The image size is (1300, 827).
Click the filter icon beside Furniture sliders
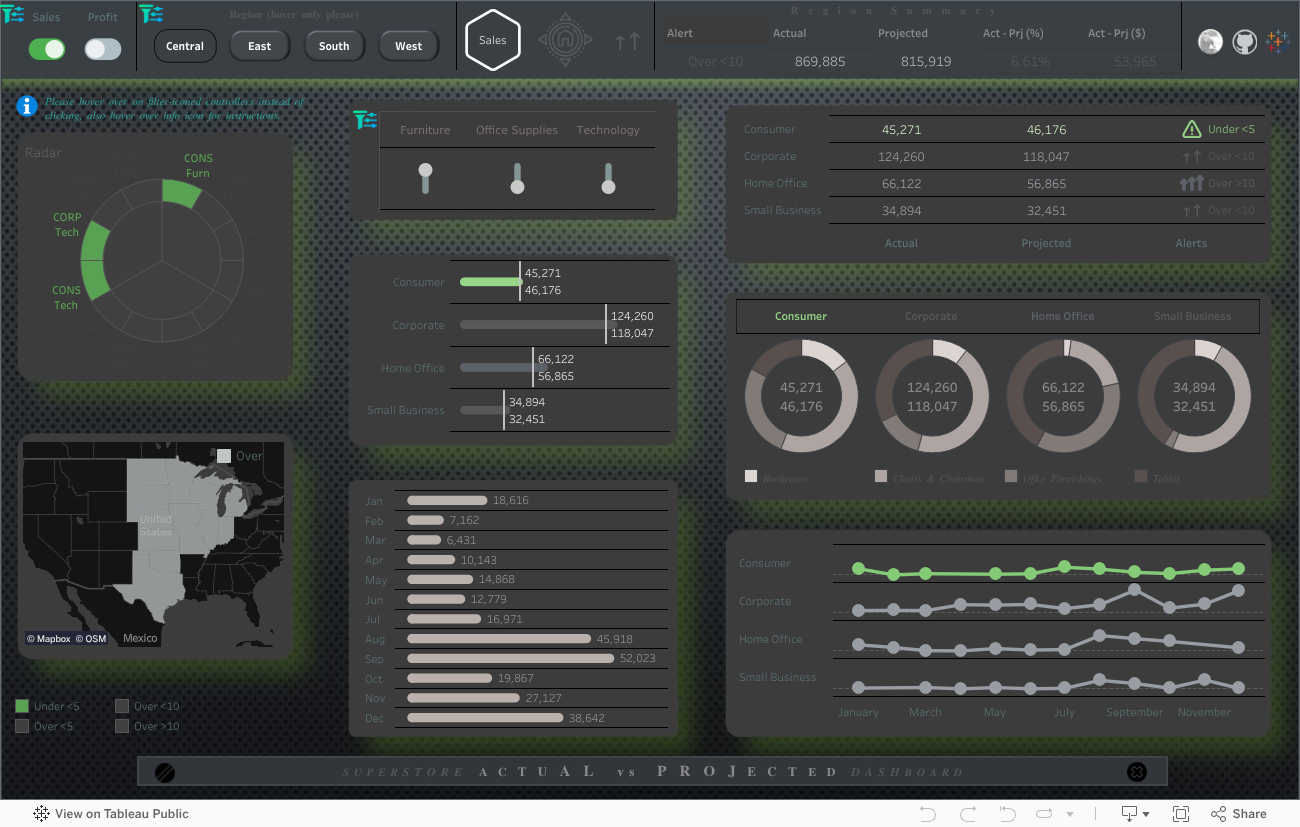click(366, 120)
